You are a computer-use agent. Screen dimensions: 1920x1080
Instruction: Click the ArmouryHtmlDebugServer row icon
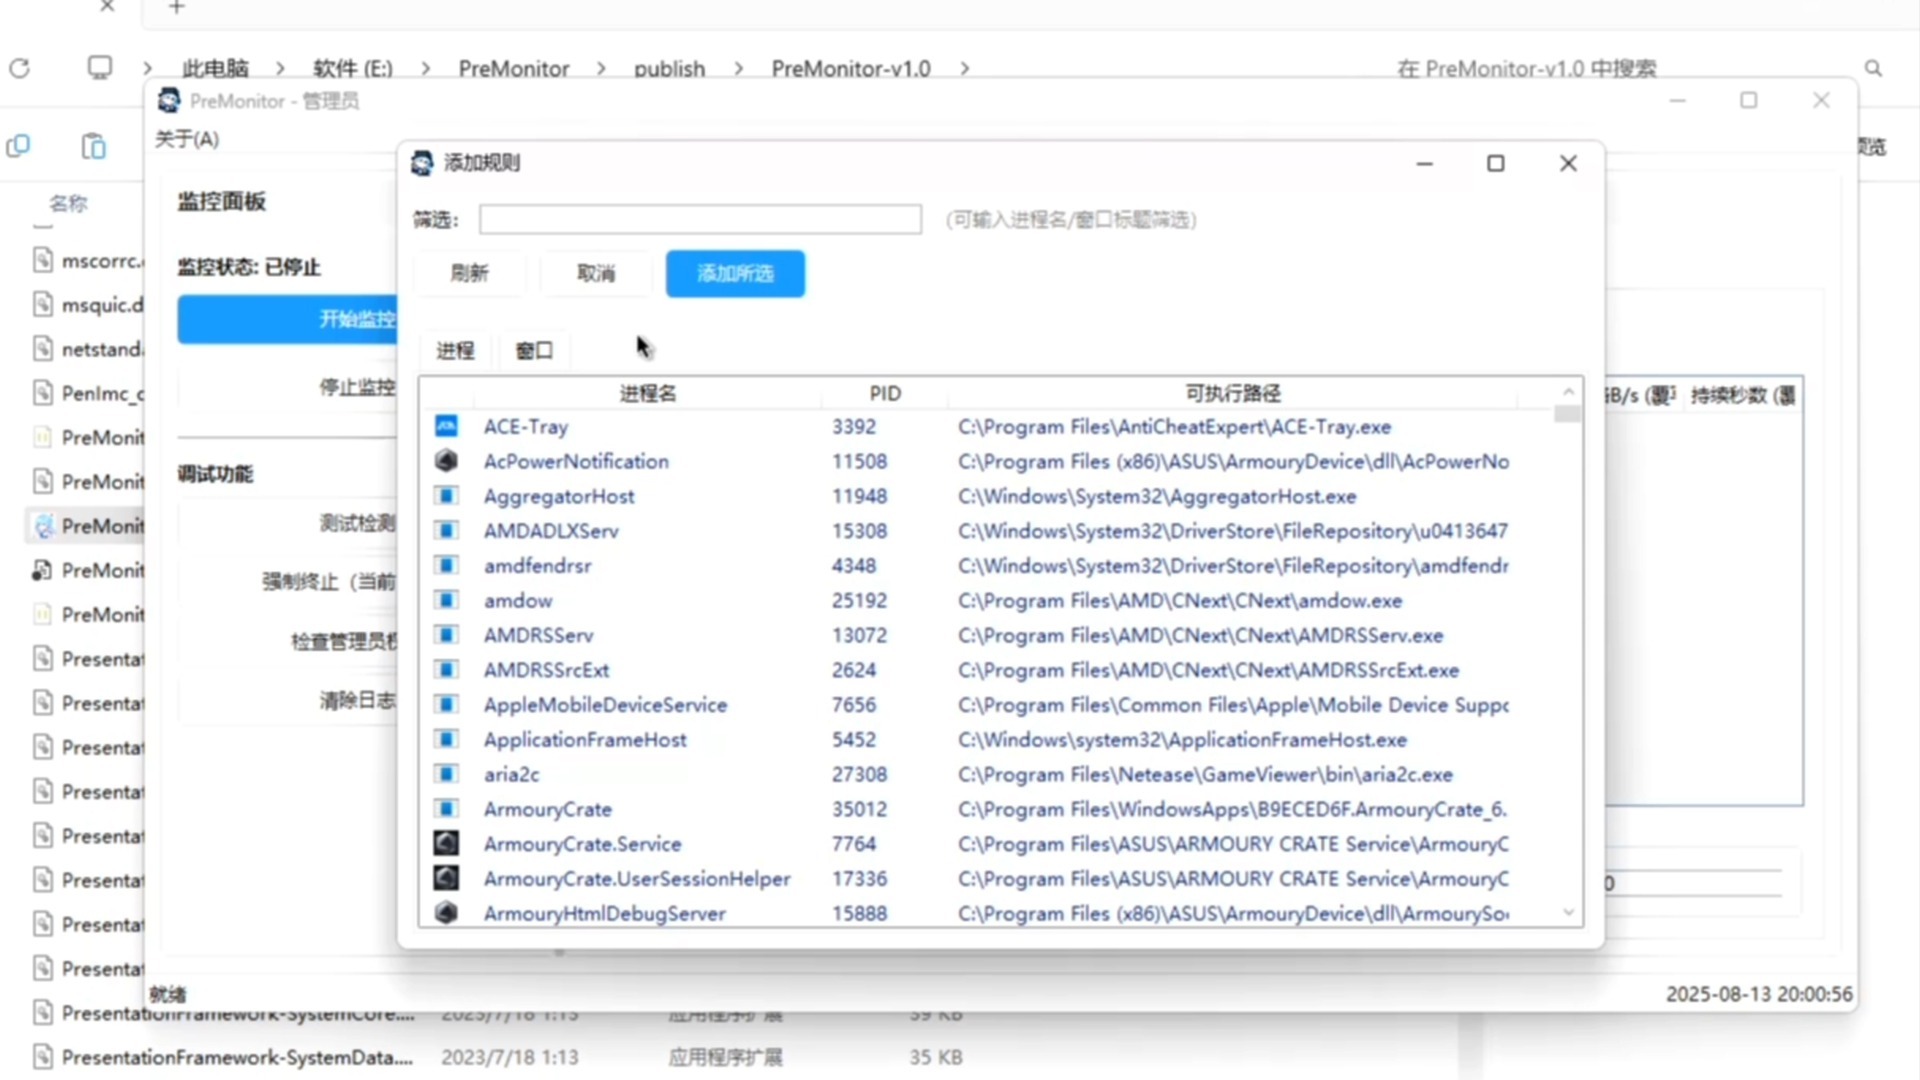[446, 913]
